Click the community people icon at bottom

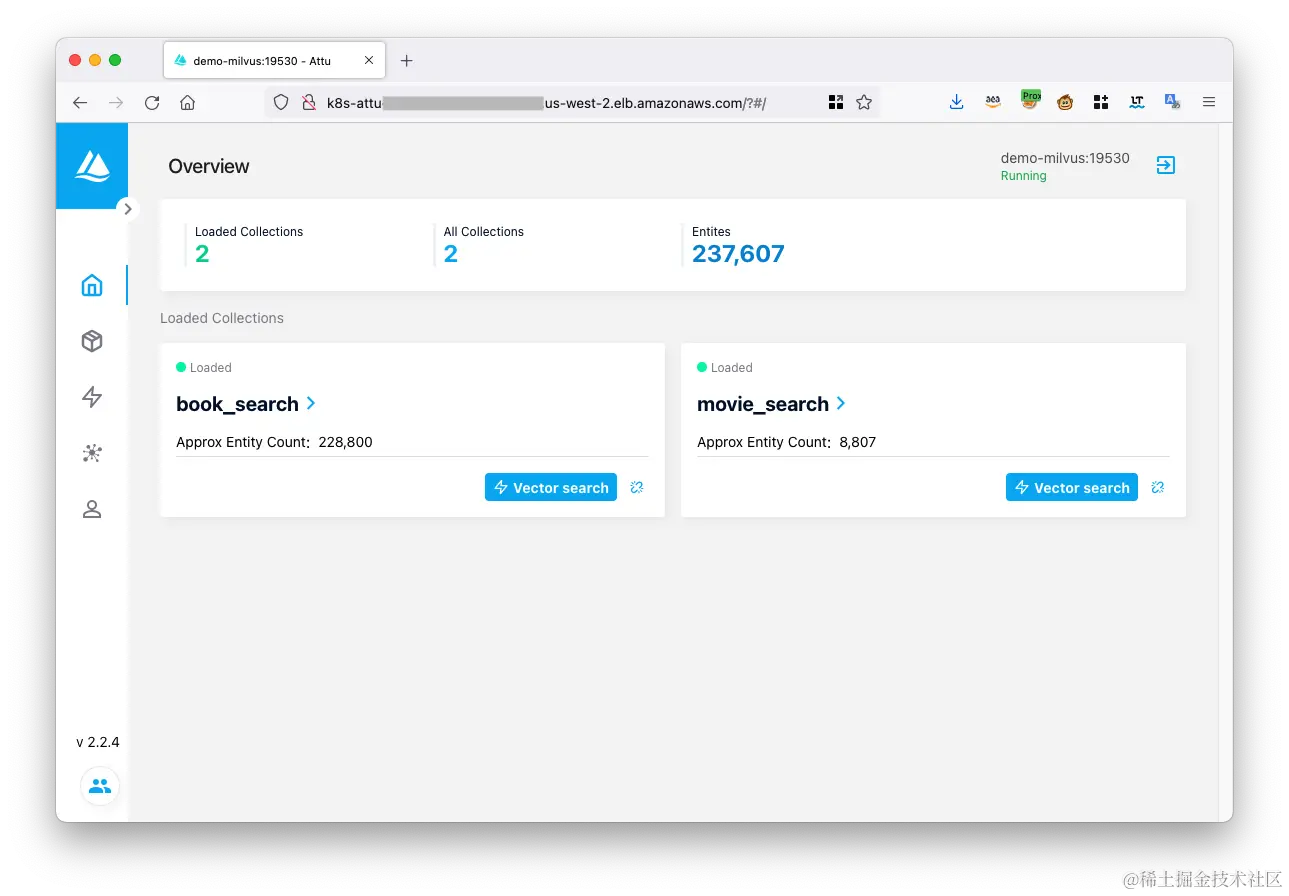[100, 786]
